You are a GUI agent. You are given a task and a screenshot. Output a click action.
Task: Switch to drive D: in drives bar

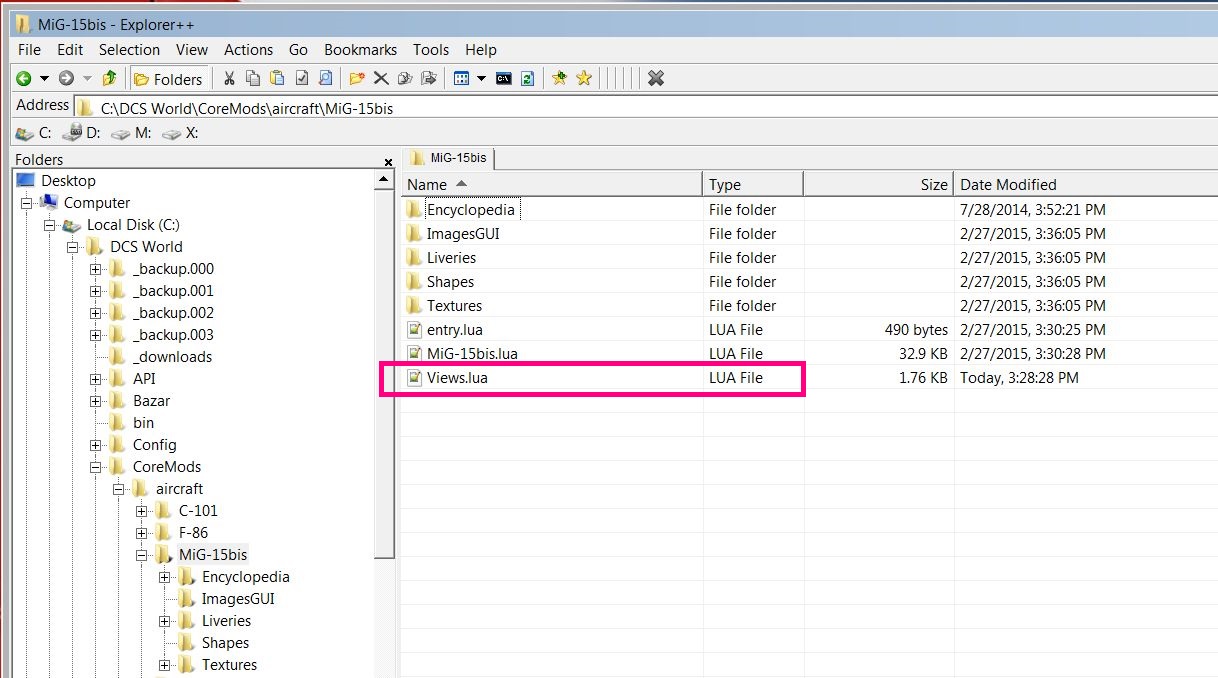click(x=82, y=132)
